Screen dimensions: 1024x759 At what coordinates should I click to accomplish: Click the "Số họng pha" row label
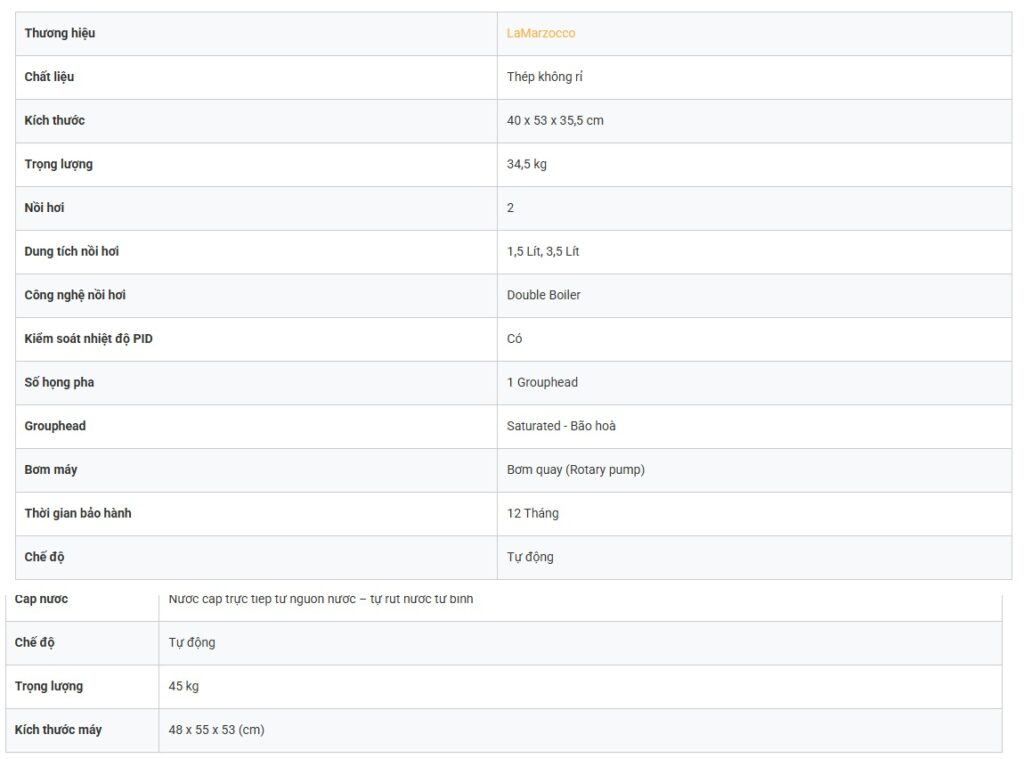(x=60, y=382)
